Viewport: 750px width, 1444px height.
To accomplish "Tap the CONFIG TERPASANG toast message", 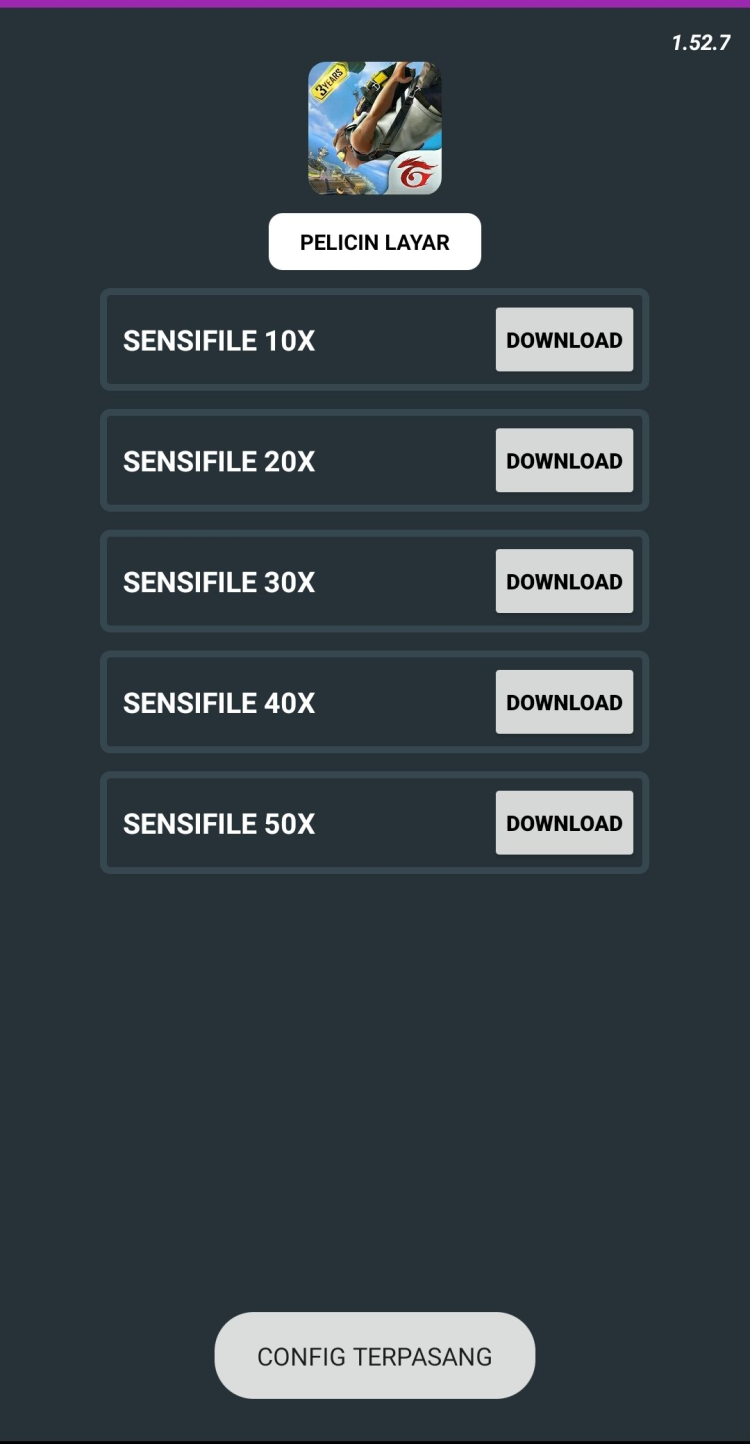I will click(375, 1356).
